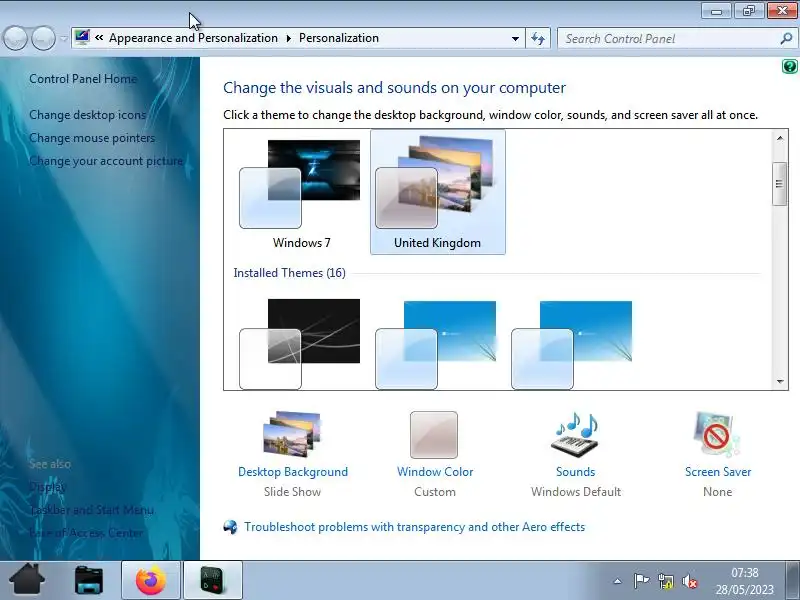Select the black installed theme with curved lines
Screen dimensions: 800x600
(299, 344)
